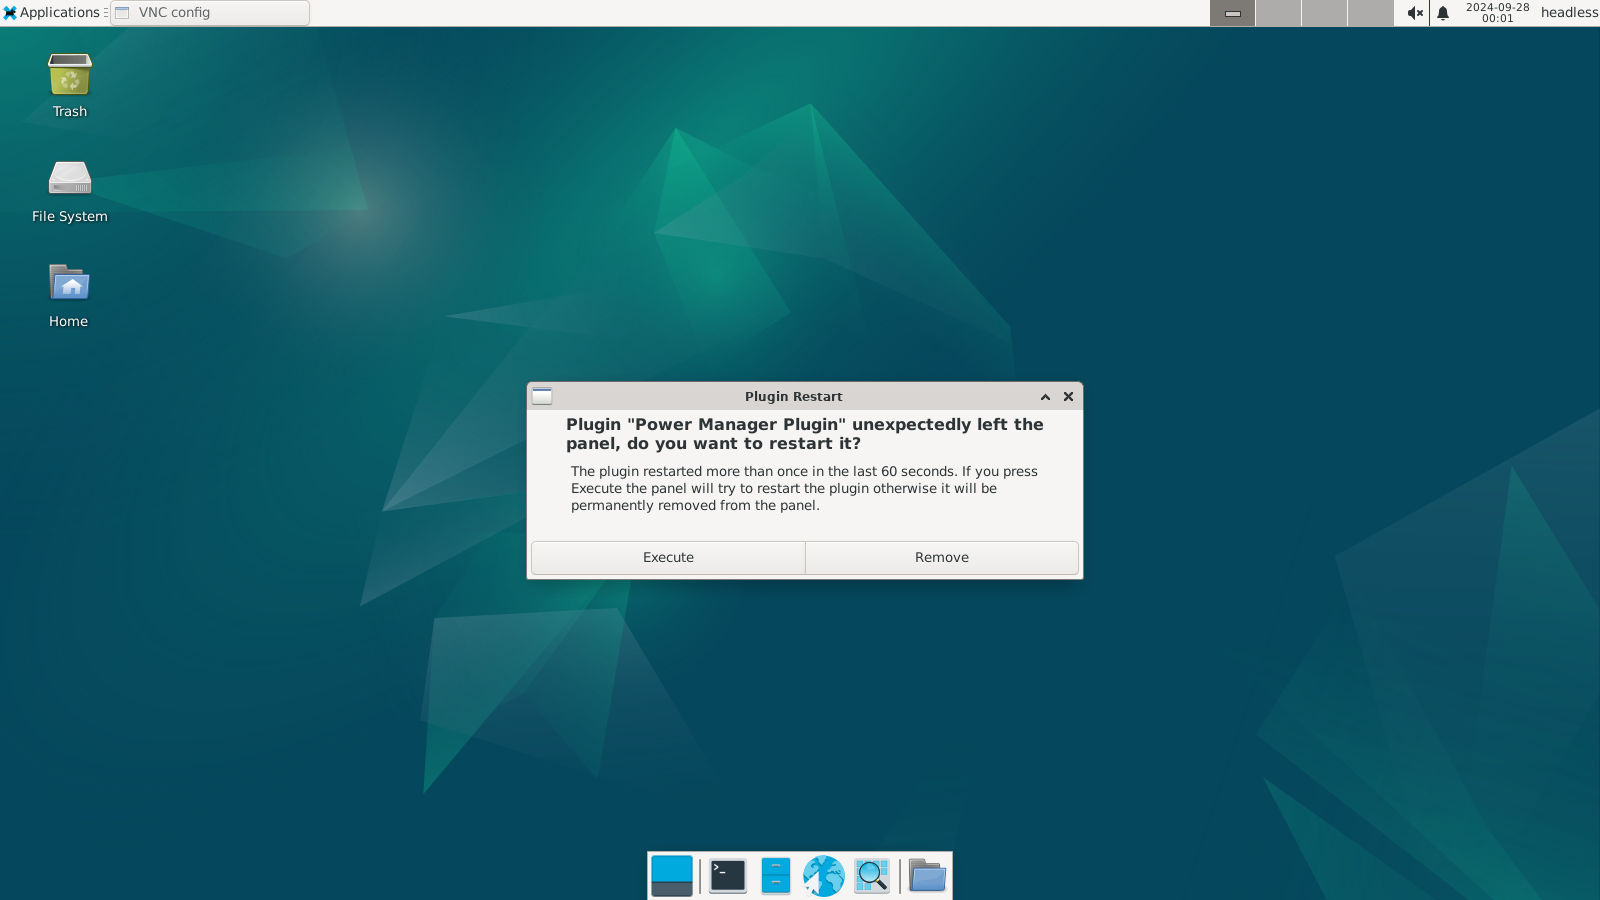Switch to the second workspace
This screenshot has width=1600, height=900.
tap(1278, 13)
